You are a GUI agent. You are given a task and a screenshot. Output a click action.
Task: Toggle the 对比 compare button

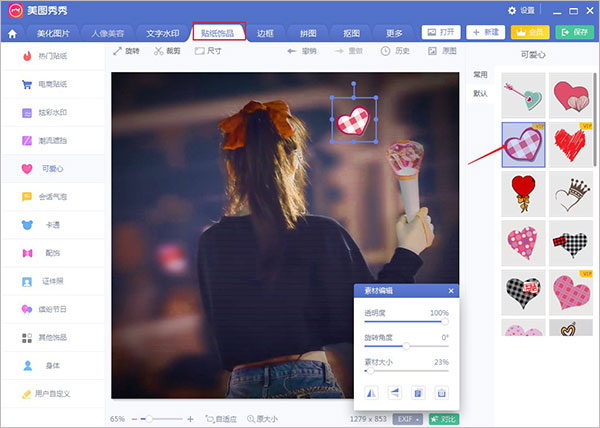444,419
